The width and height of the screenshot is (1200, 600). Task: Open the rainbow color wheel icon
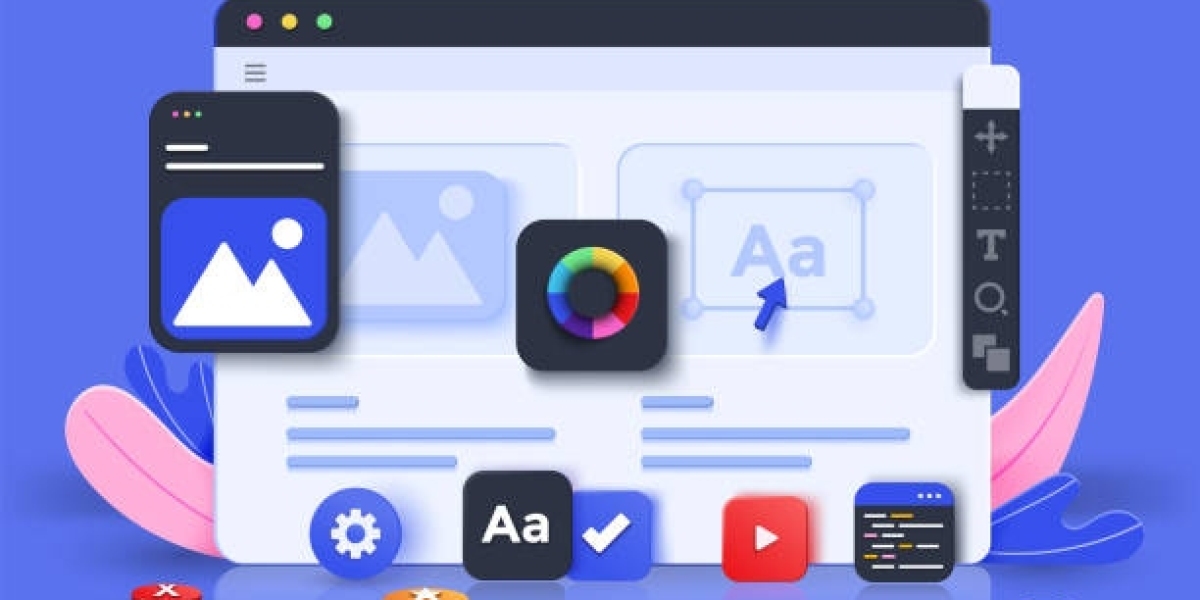tap(592, 294)
